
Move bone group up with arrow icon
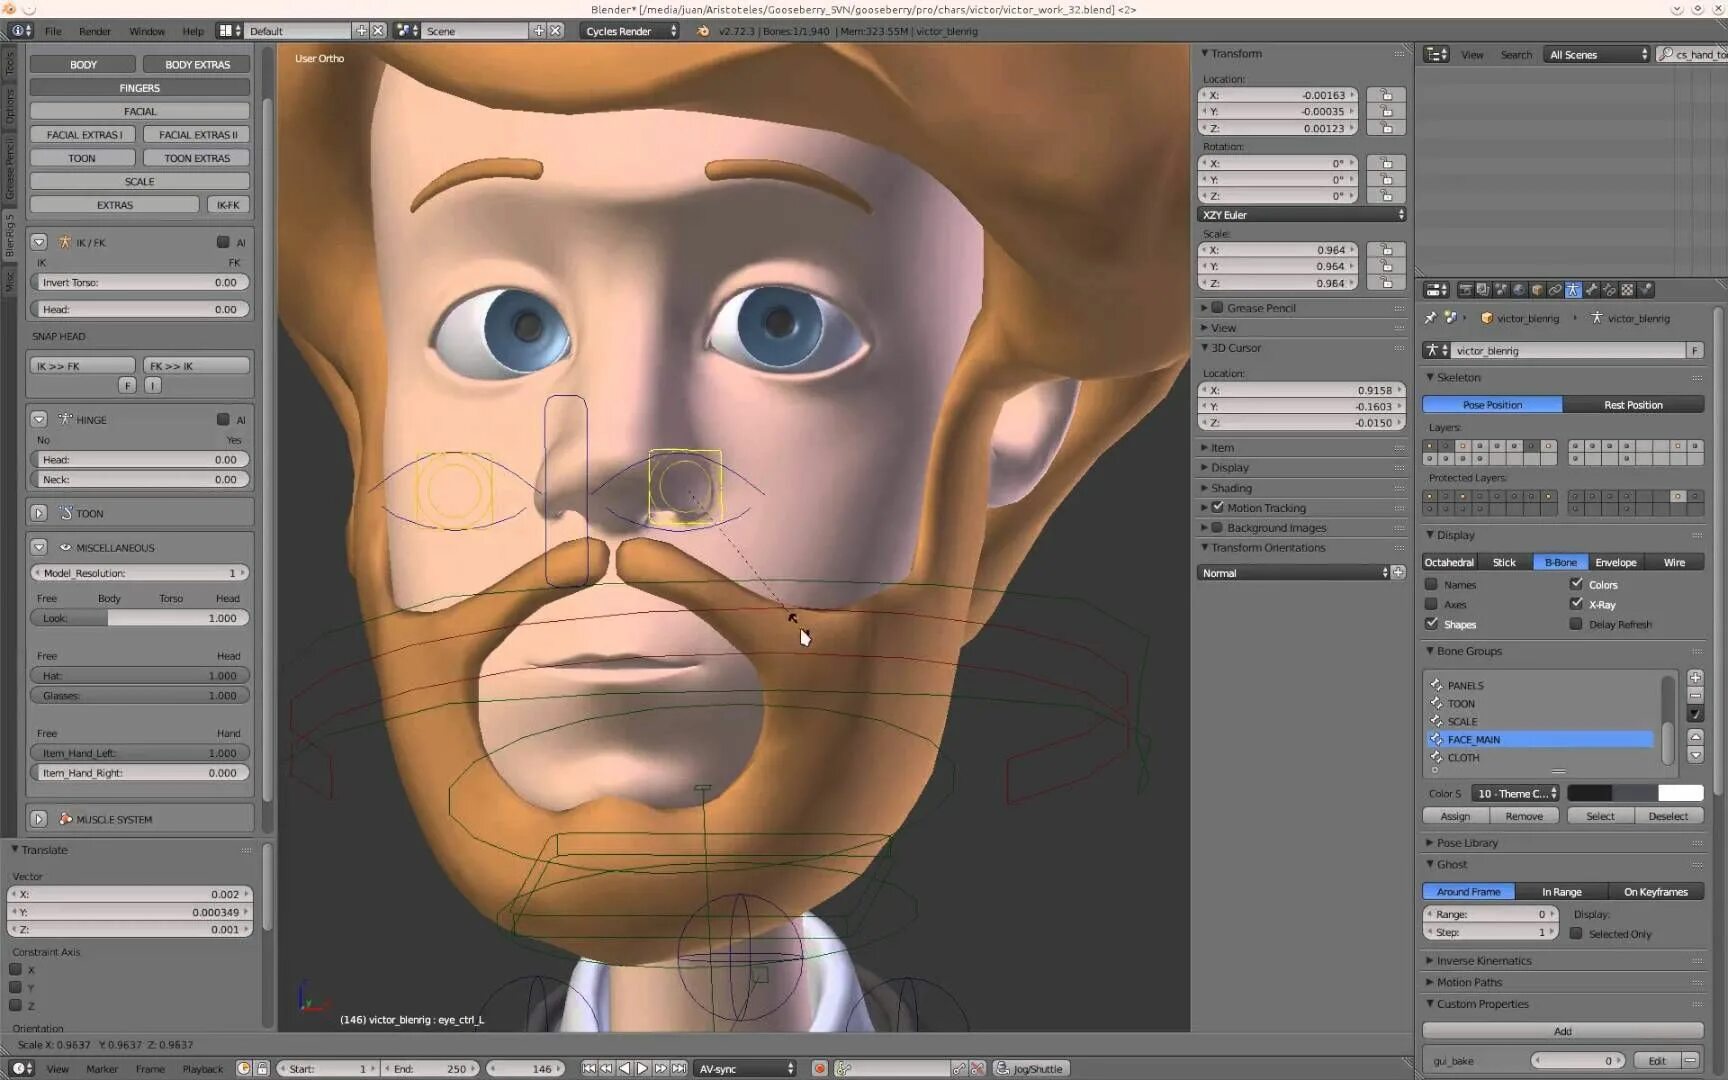point(1695,737)
